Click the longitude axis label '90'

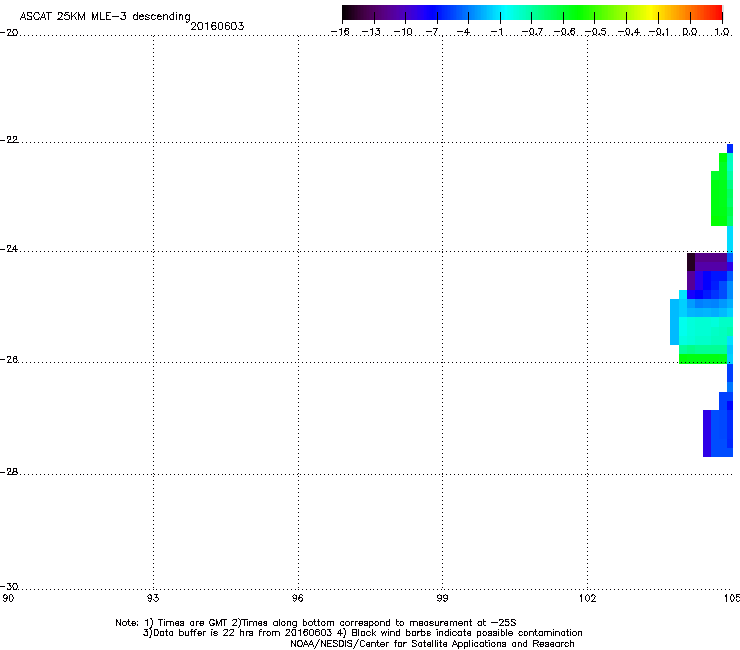[8, 599]
